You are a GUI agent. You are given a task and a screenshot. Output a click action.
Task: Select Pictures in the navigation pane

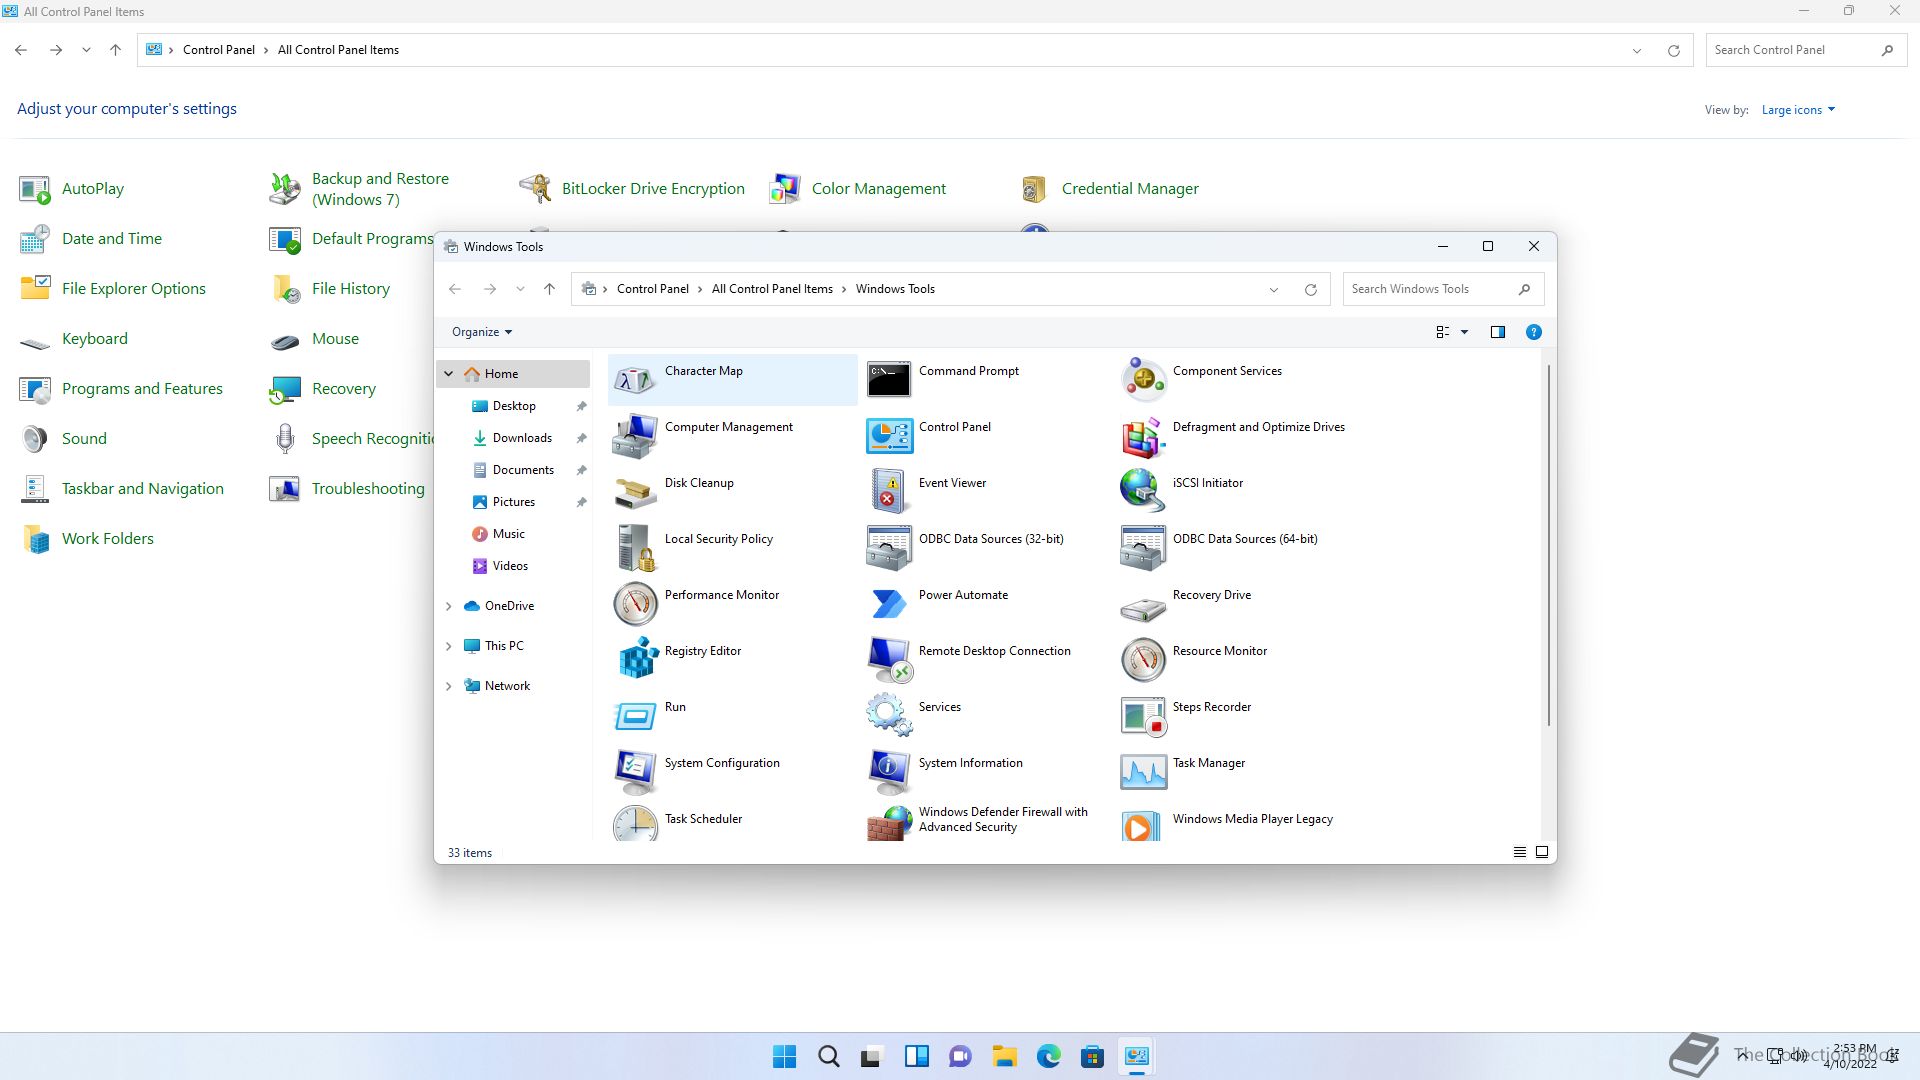[514, 502]
